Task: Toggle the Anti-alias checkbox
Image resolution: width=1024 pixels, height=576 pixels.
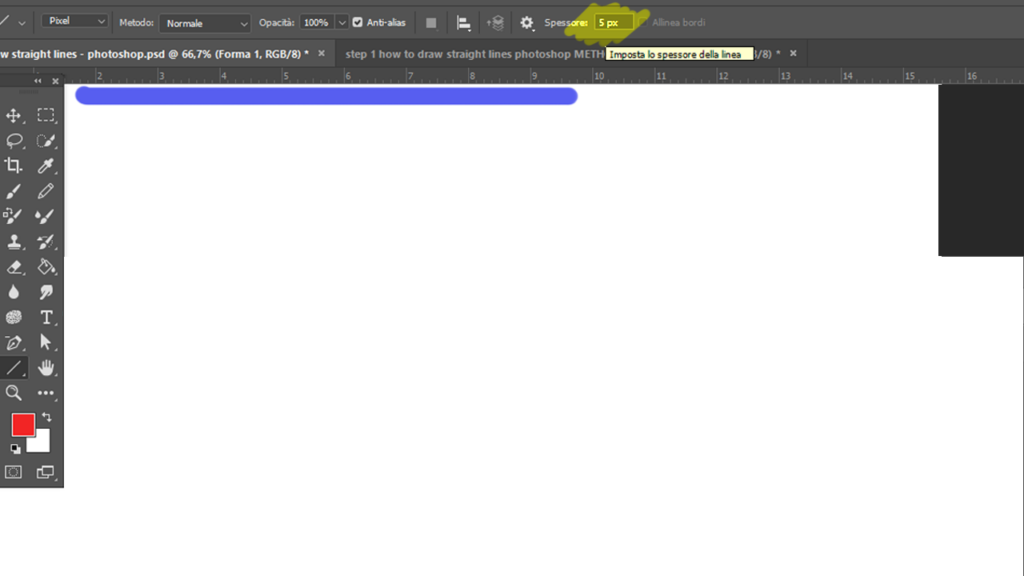Action: [358, 22]
